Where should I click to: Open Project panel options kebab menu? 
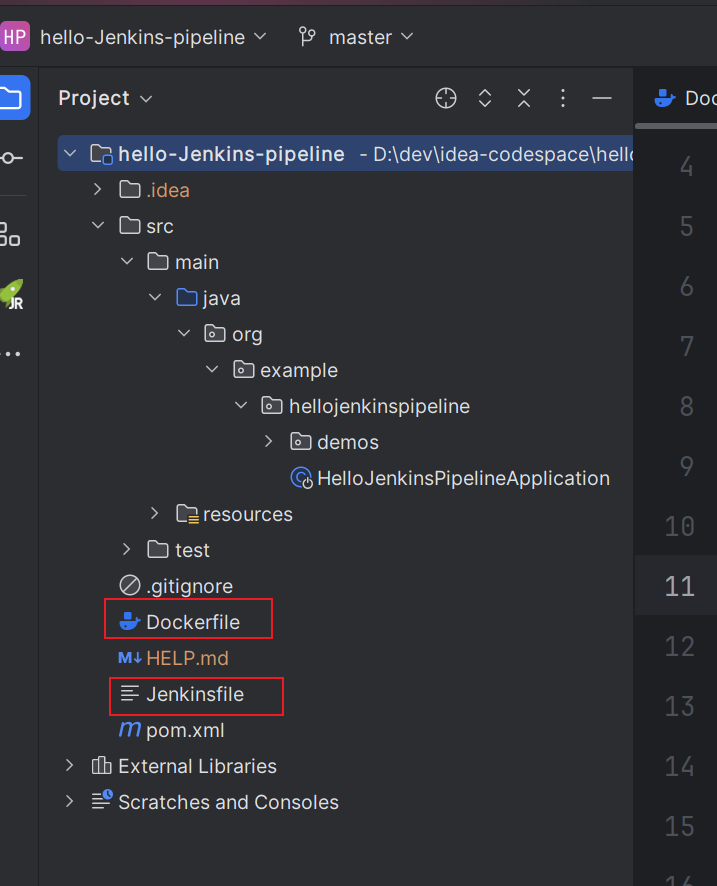(562, 98)
